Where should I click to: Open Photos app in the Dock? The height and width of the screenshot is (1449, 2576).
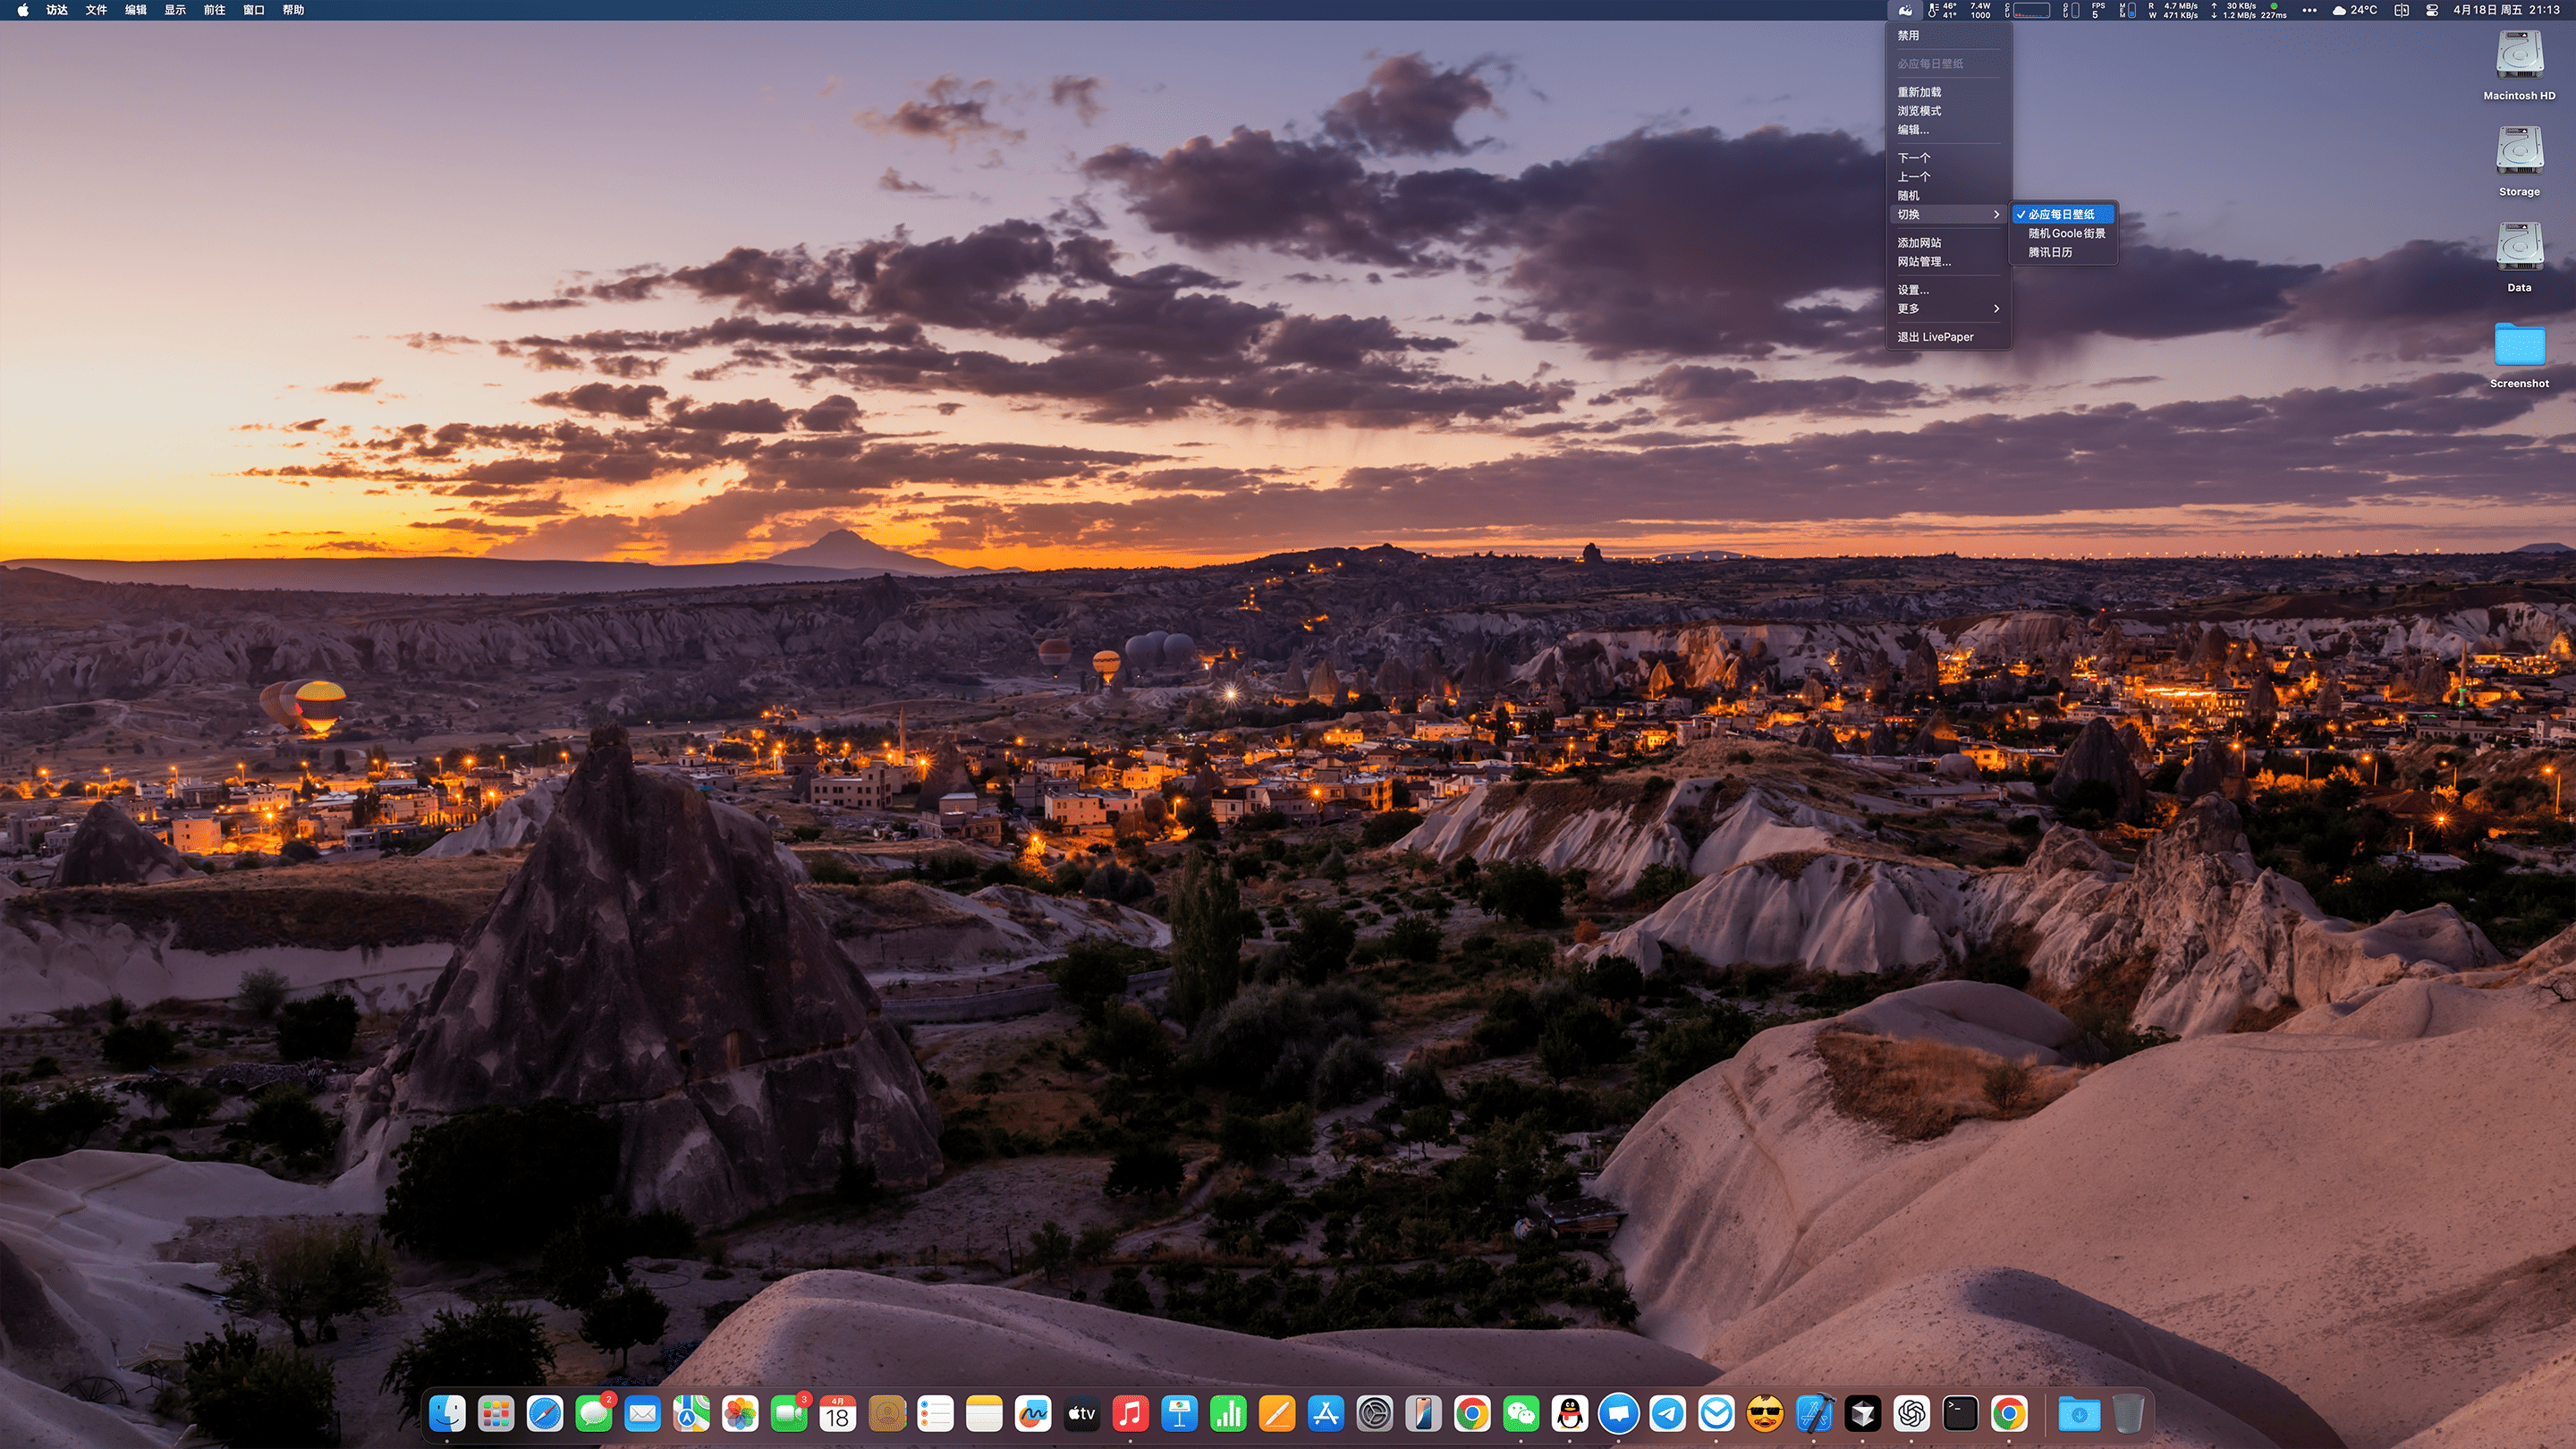[740, 1414]
